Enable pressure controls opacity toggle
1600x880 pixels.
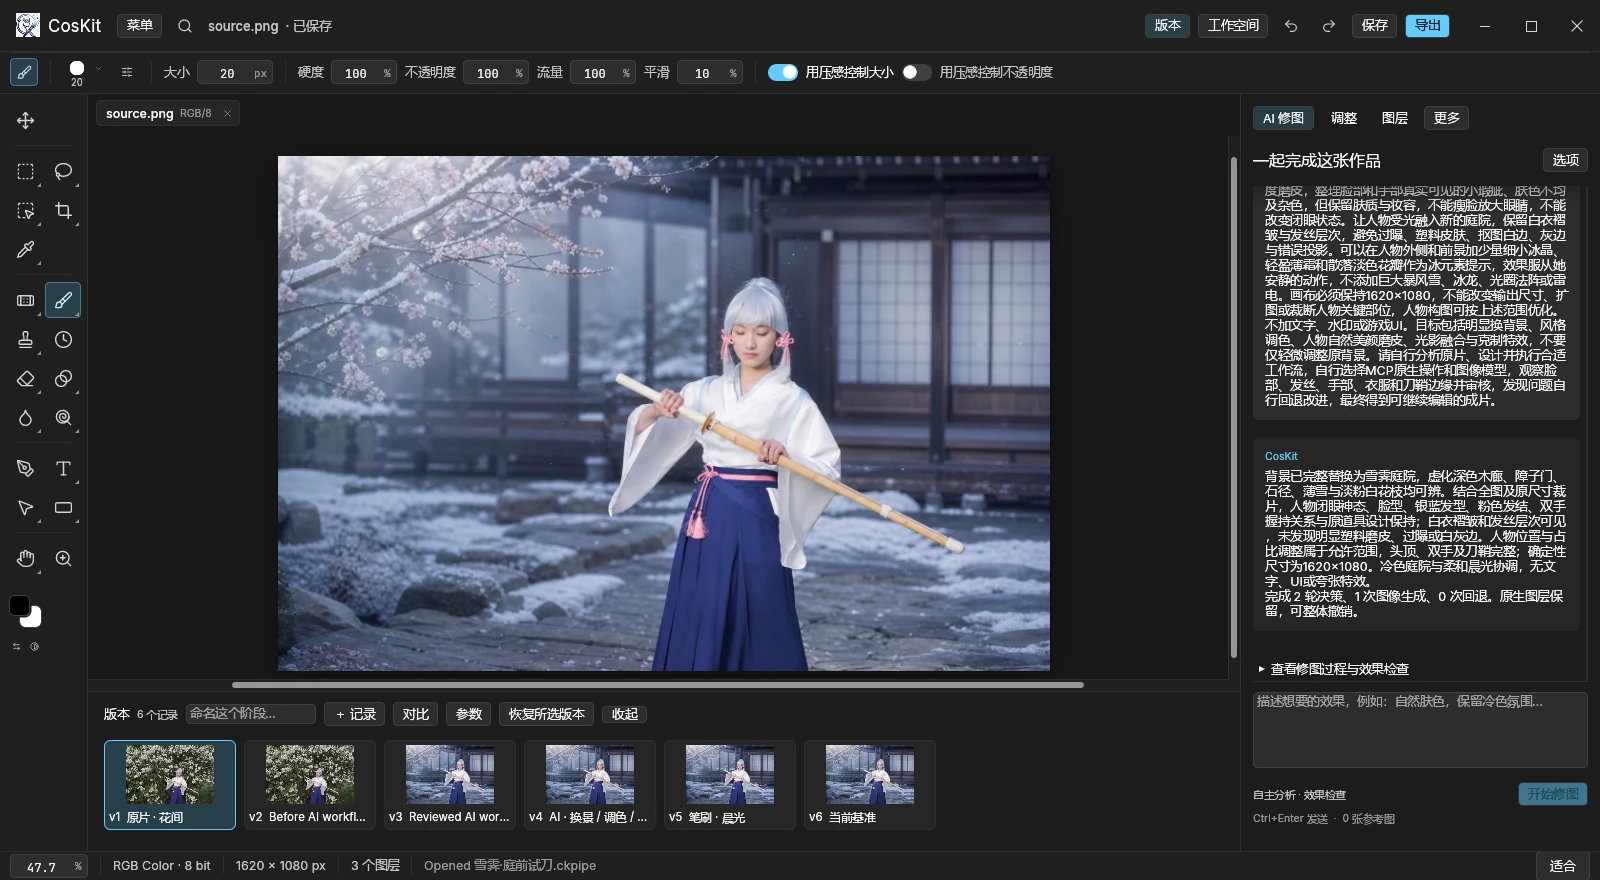[916, 72]
